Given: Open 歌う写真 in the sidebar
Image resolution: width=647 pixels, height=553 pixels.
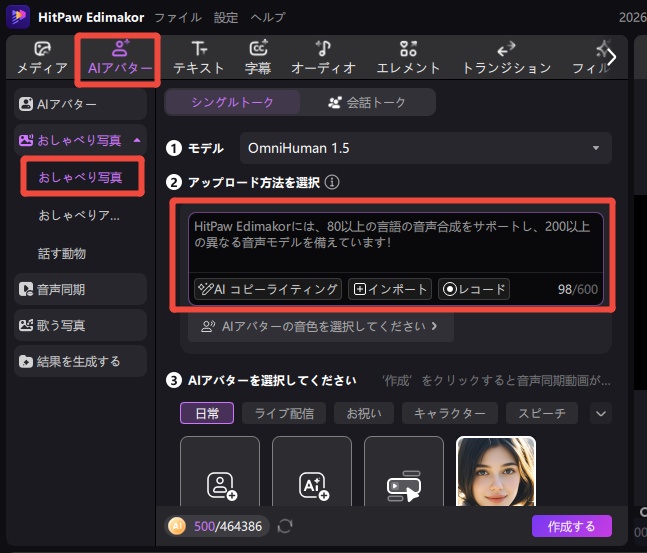Looking at the screenshot, I should (80, 325).
